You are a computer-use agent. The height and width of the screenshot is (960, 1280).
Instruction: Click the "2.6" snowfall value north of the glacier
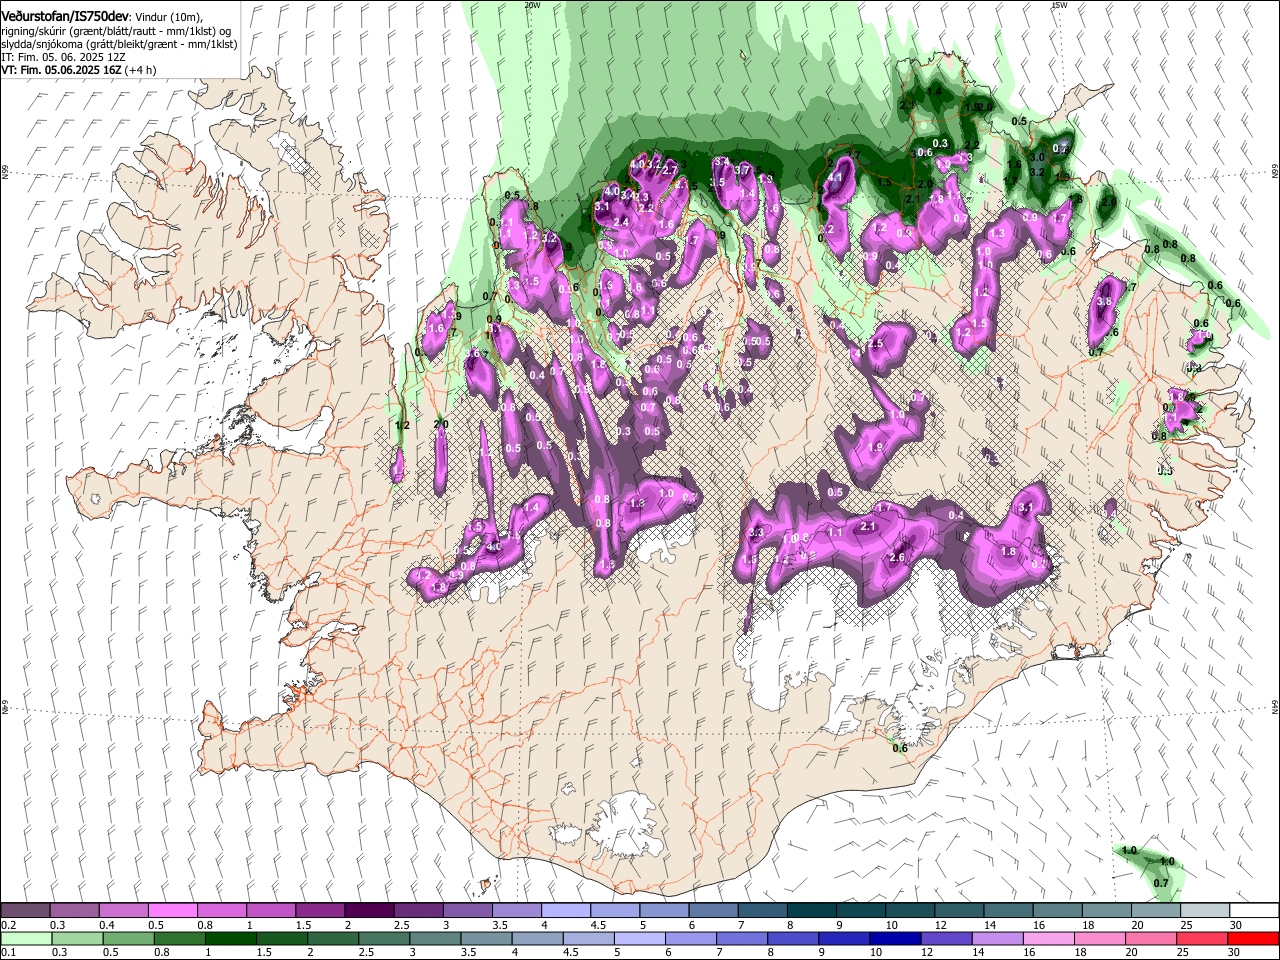(897, 557)
